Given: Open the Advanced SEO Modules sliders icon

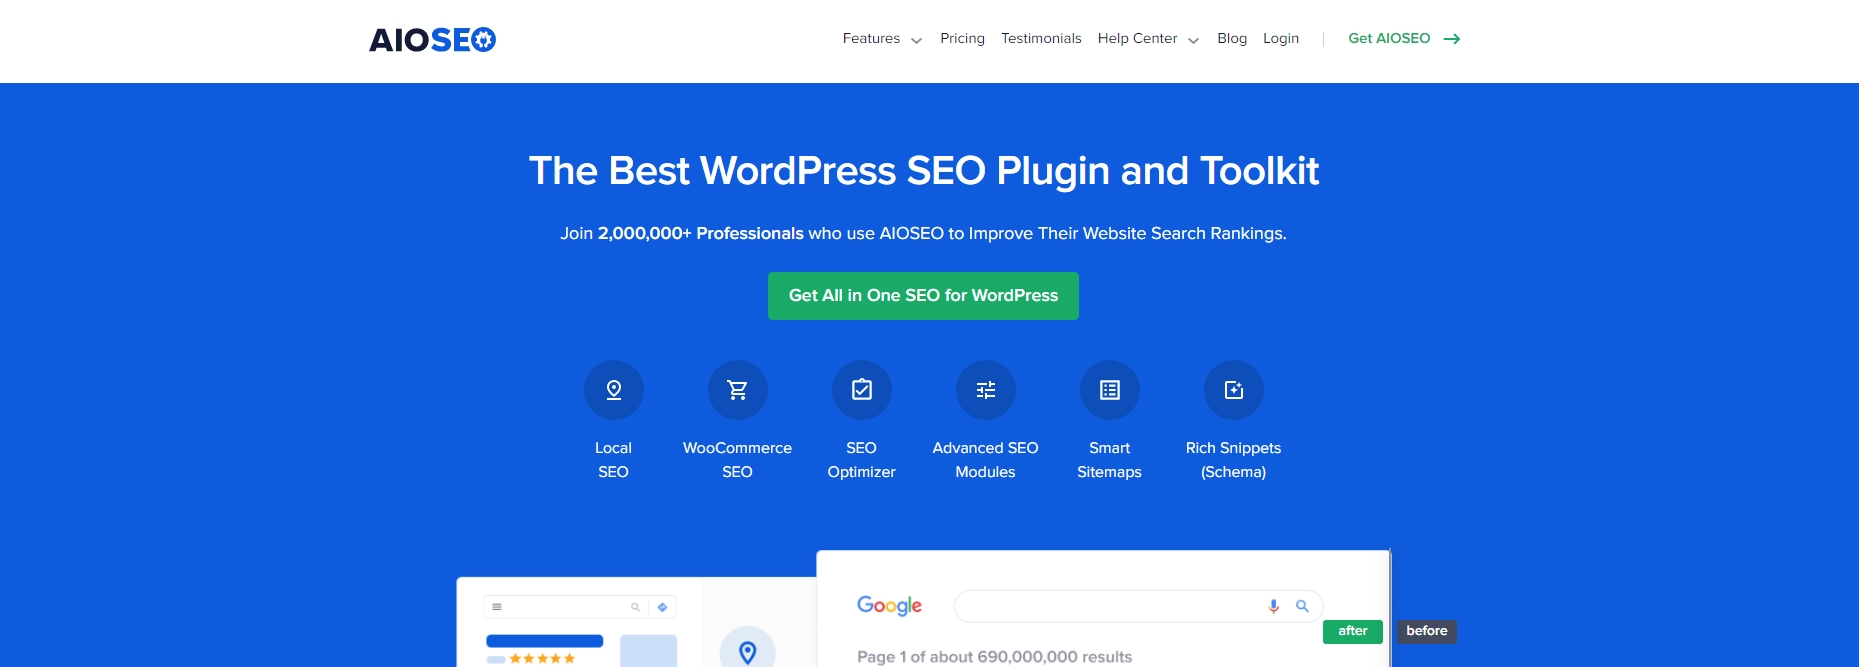Looking at the screenshot, I should (986, 390).
